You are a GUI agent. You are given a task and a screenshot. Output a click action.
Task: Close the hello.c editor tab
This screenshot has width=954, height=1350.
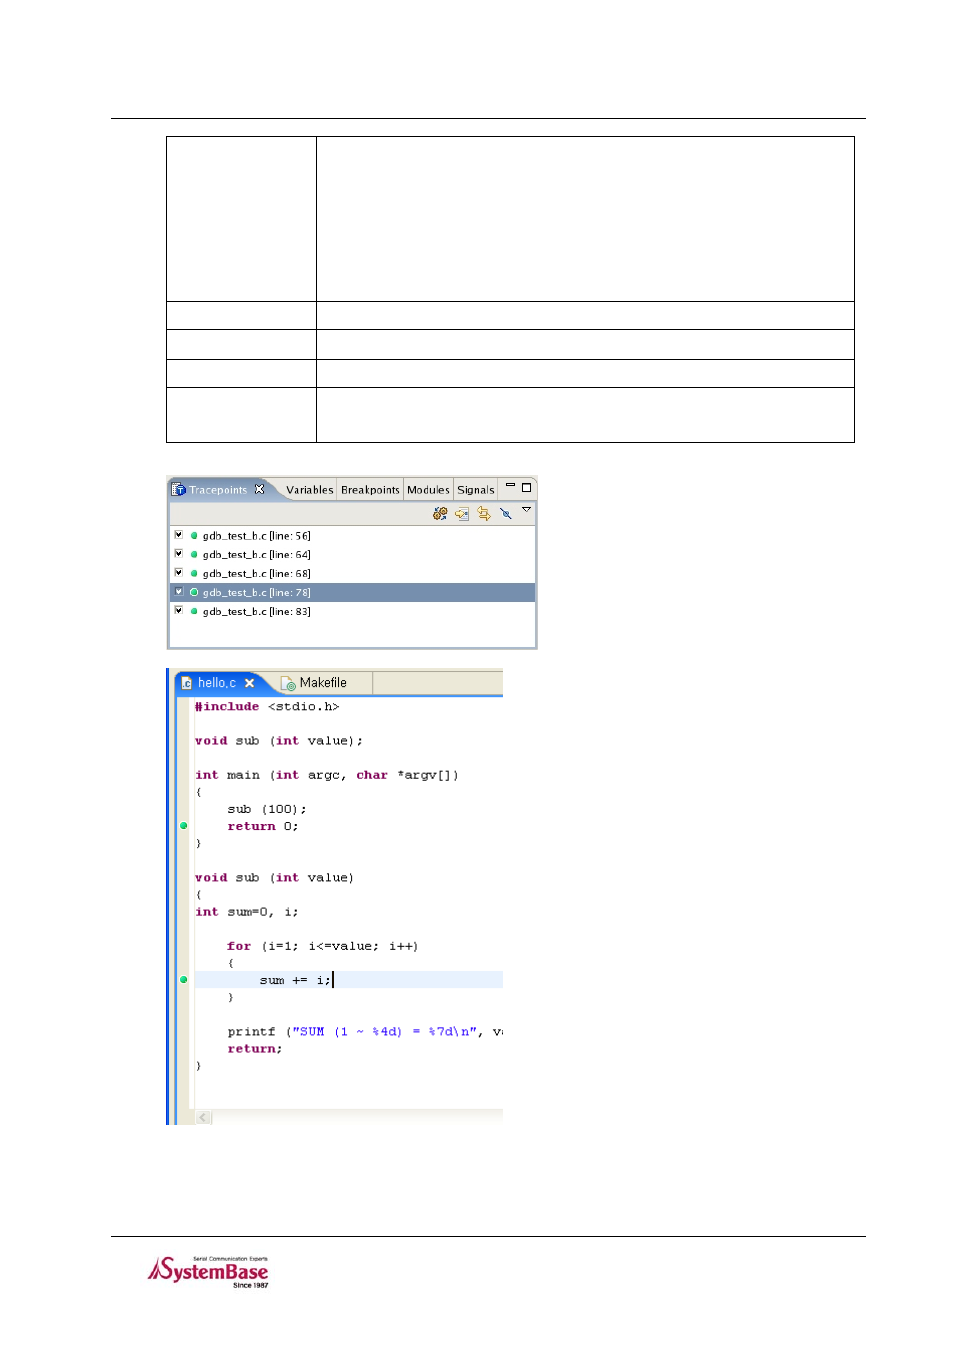coord(250,683)
